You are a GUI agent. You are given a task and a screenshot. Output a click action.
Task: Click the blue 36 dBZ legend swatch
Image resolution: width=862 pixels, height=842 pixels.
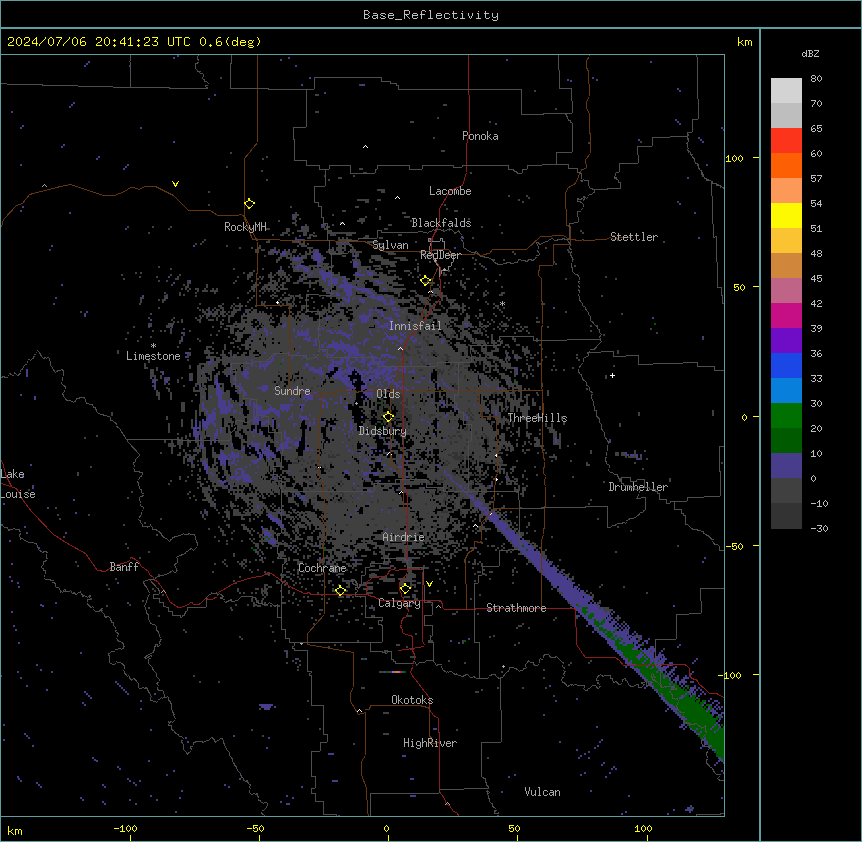(x=786, y=365)
